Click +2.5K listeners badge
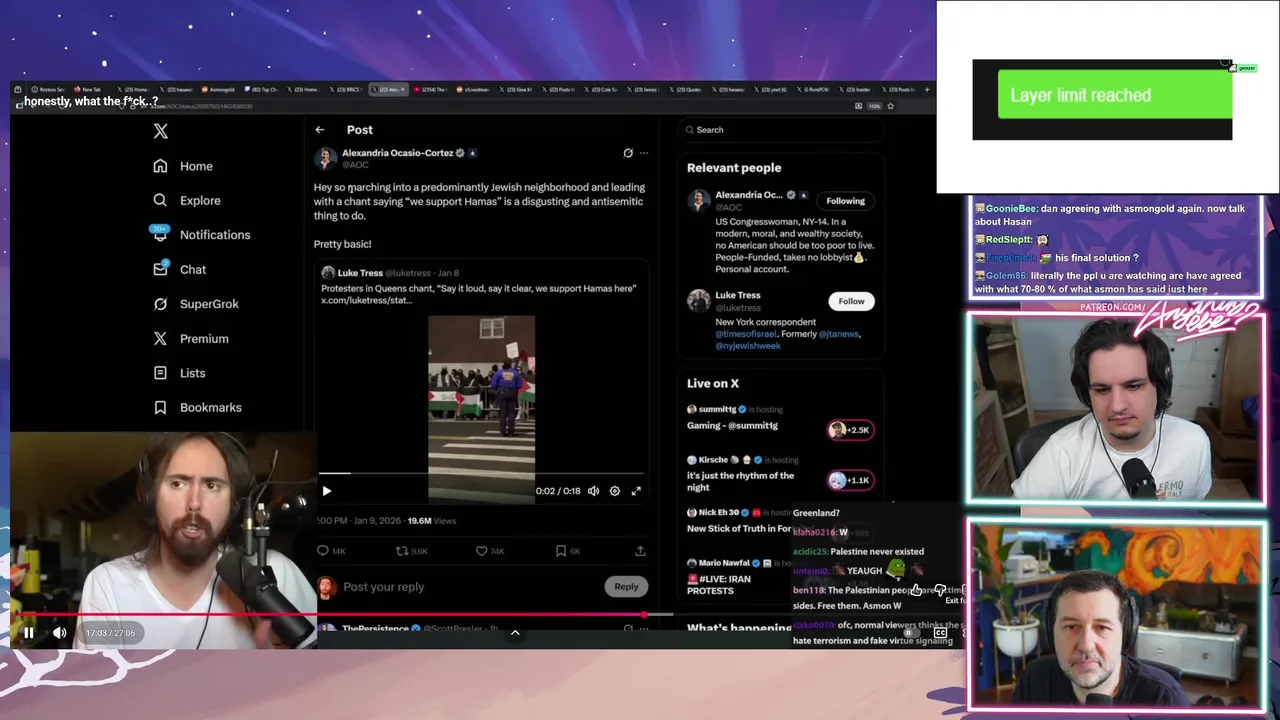The height and width of the screenshot is (720, 1280). 850,430
